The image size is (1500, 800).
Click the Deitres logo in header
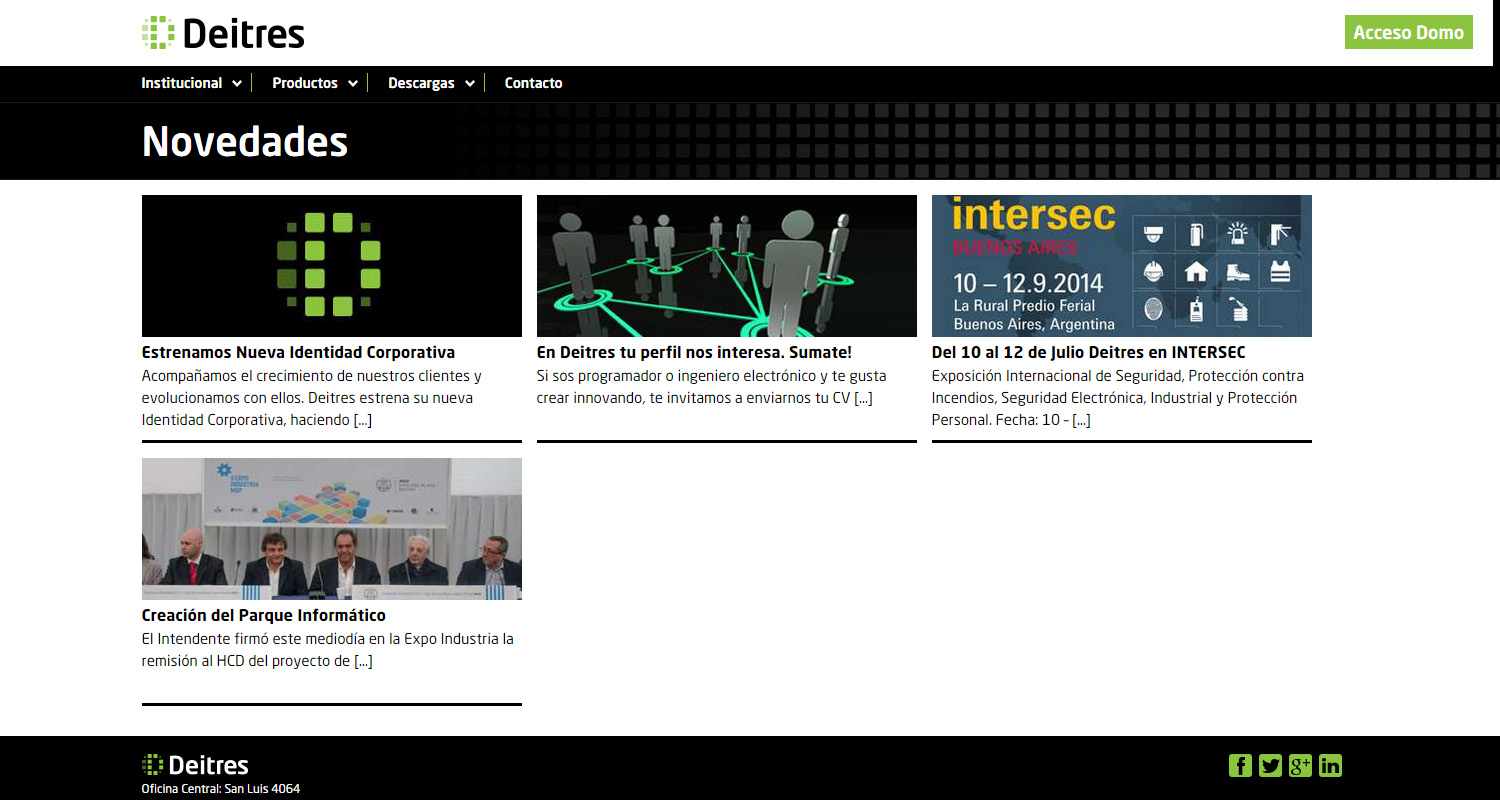coord(223,33)
